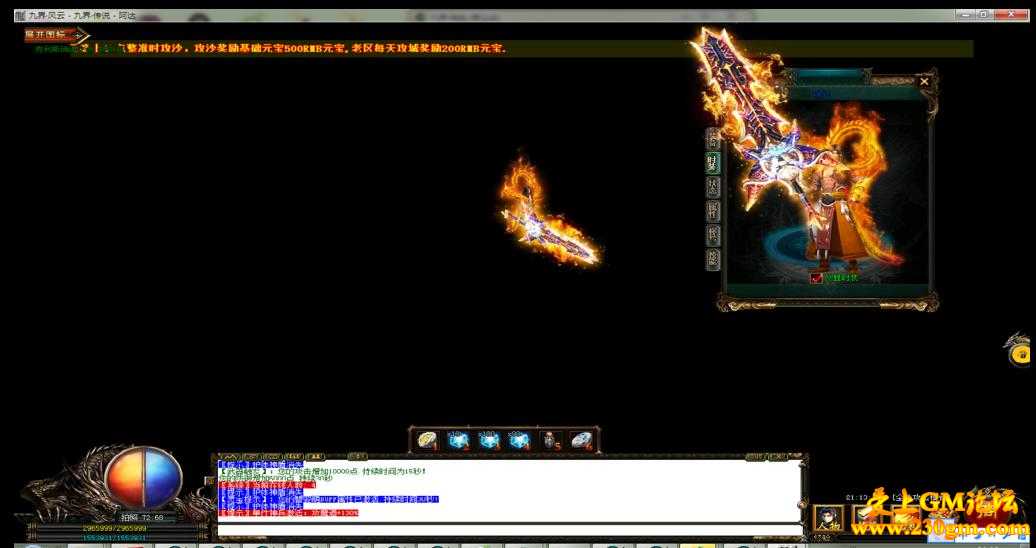Screen dimensions: 1036x548
Task: Select the second chat channel tab
Action: click(251, 457)
